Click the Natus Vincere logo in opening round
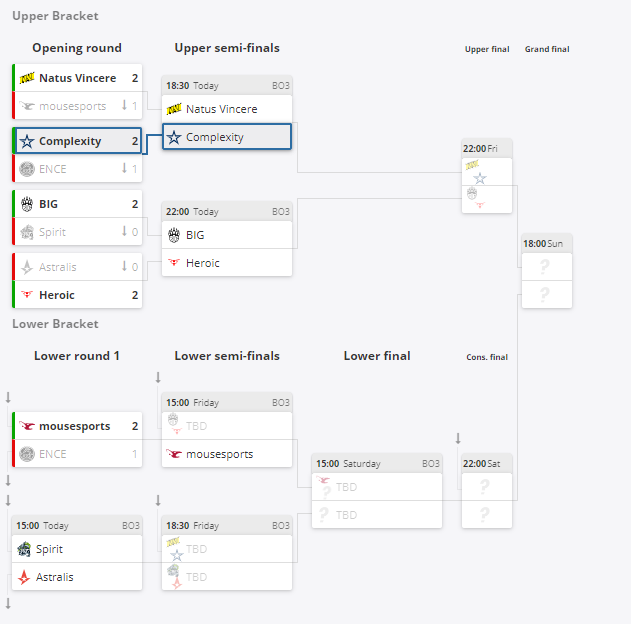Image resolution: width=631 pixels, height=624 pixels. pos(27,78)
